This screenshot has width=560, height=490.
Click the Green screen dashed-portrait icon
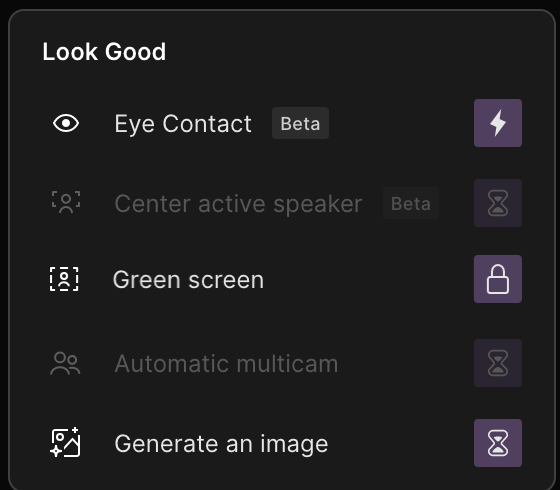click(x=64, y=279)
